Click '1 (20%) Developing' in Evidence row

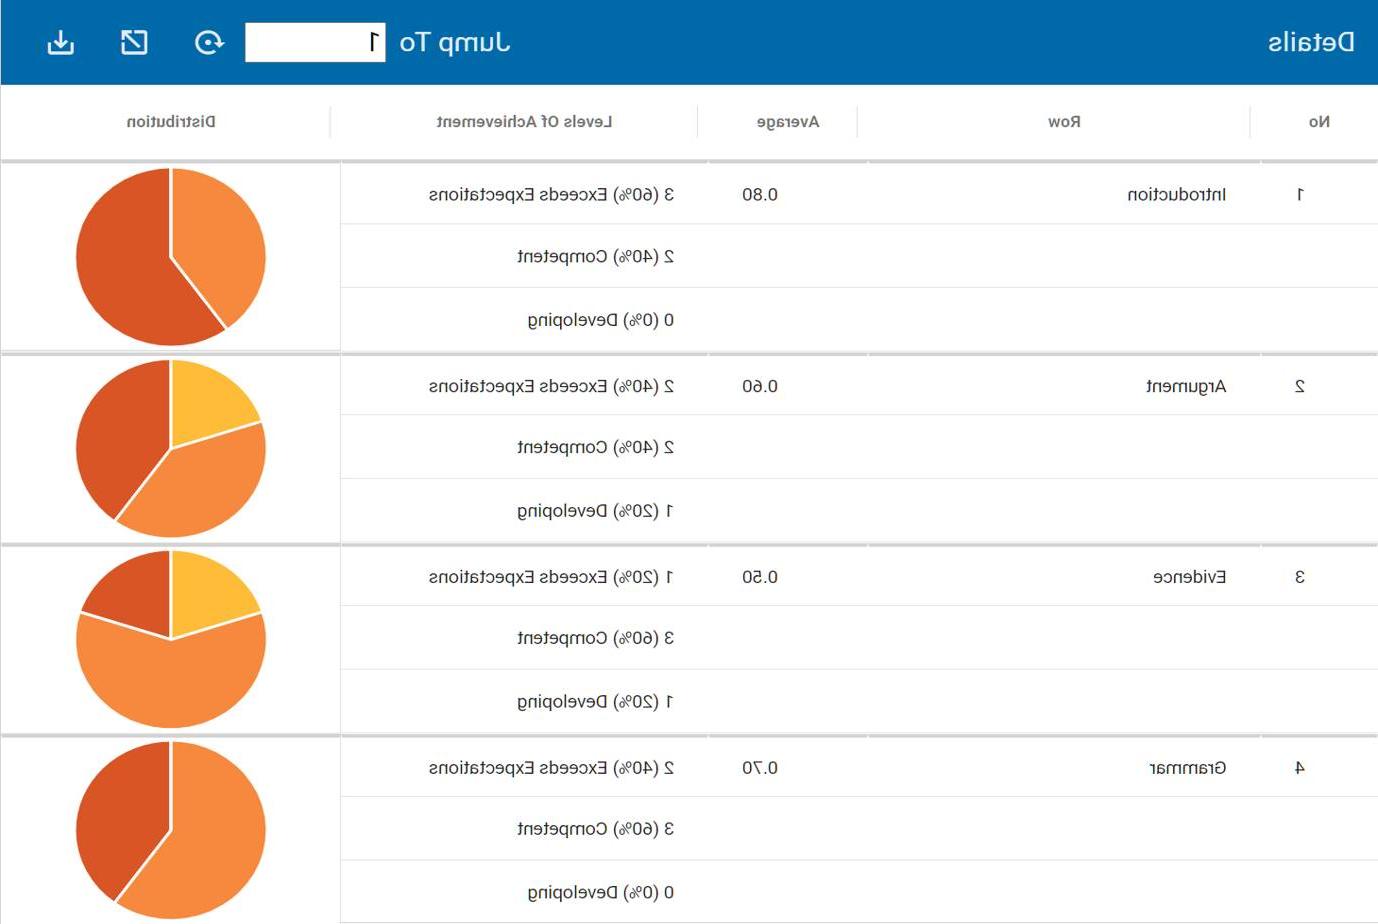click(x=596, y=702)
